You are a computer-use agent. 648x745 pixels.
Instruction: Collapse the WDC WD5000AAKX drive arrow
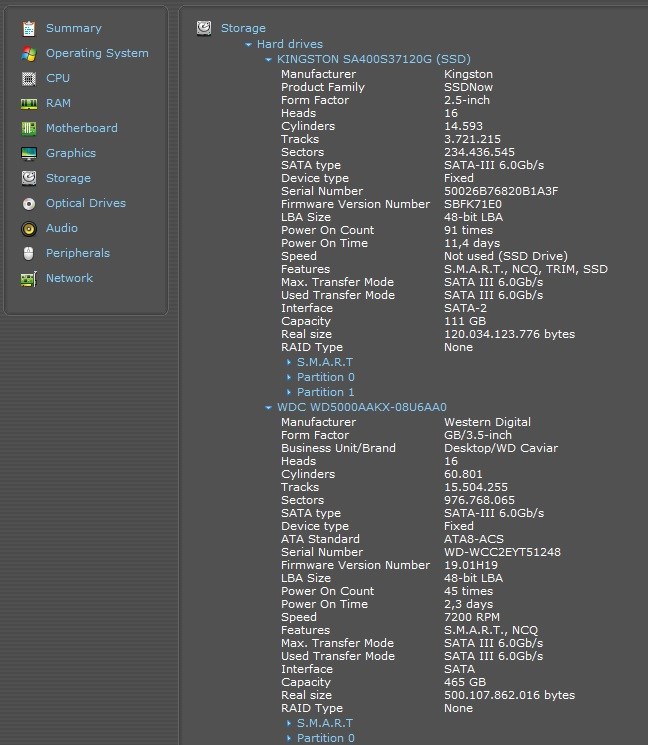pos(268,408)
